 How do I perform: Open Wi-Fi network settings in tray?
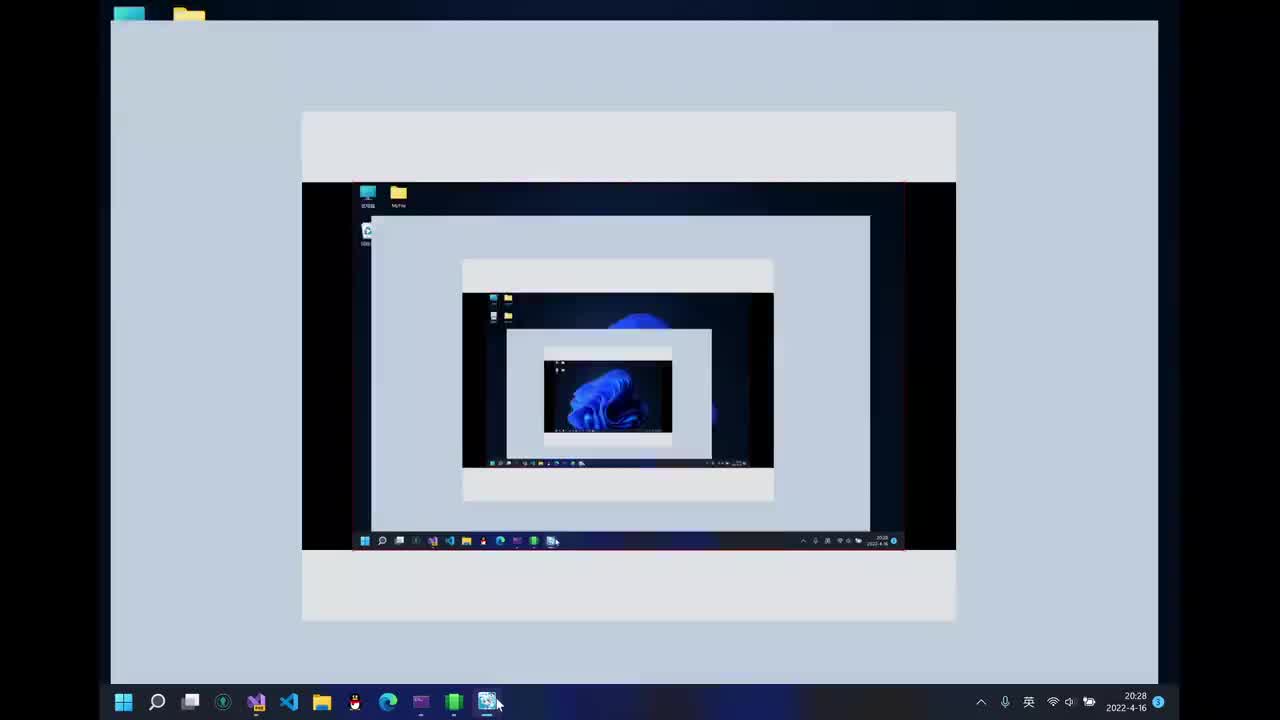[1053, 702]
